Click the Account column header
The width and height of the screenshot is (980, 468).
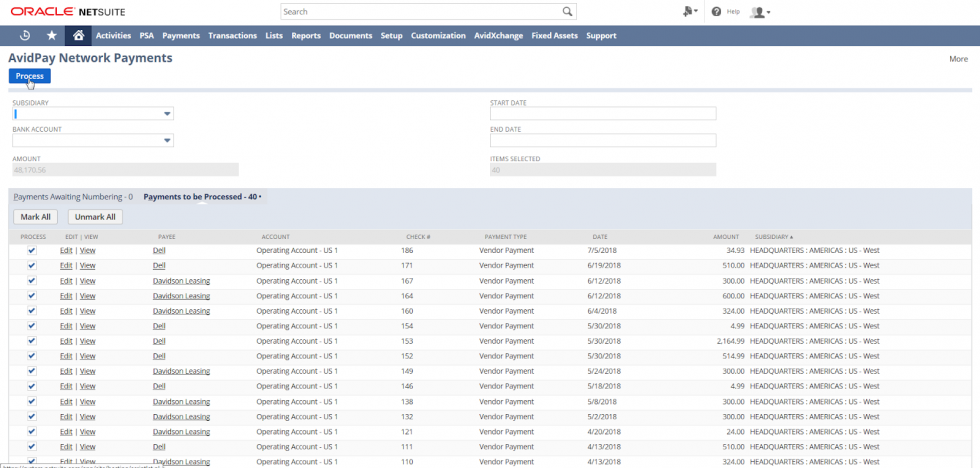tap(276, 237)
